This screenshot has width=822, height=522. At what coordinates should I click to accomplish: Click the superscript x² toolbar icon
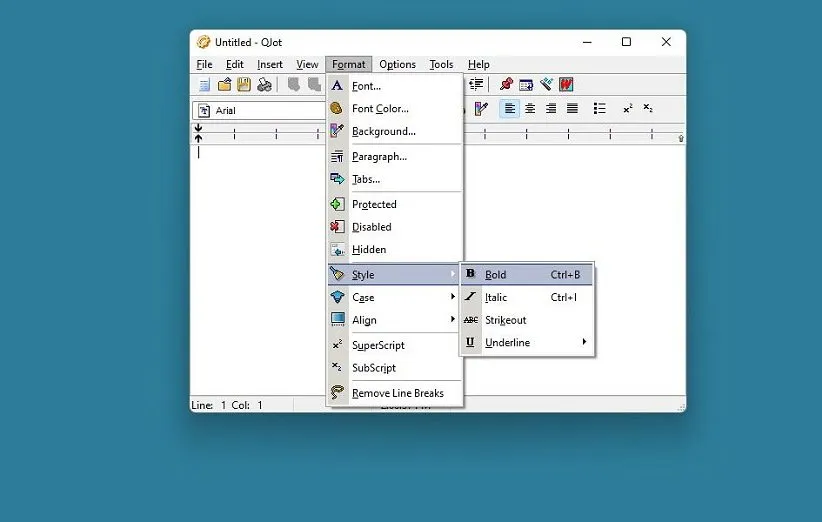click(x=628, y=109)
